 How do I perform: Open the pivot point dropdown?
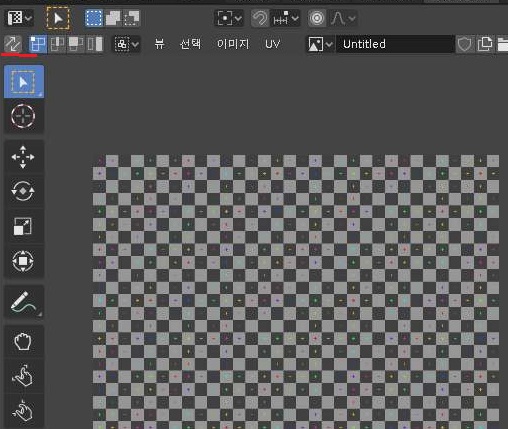(229, 18)
